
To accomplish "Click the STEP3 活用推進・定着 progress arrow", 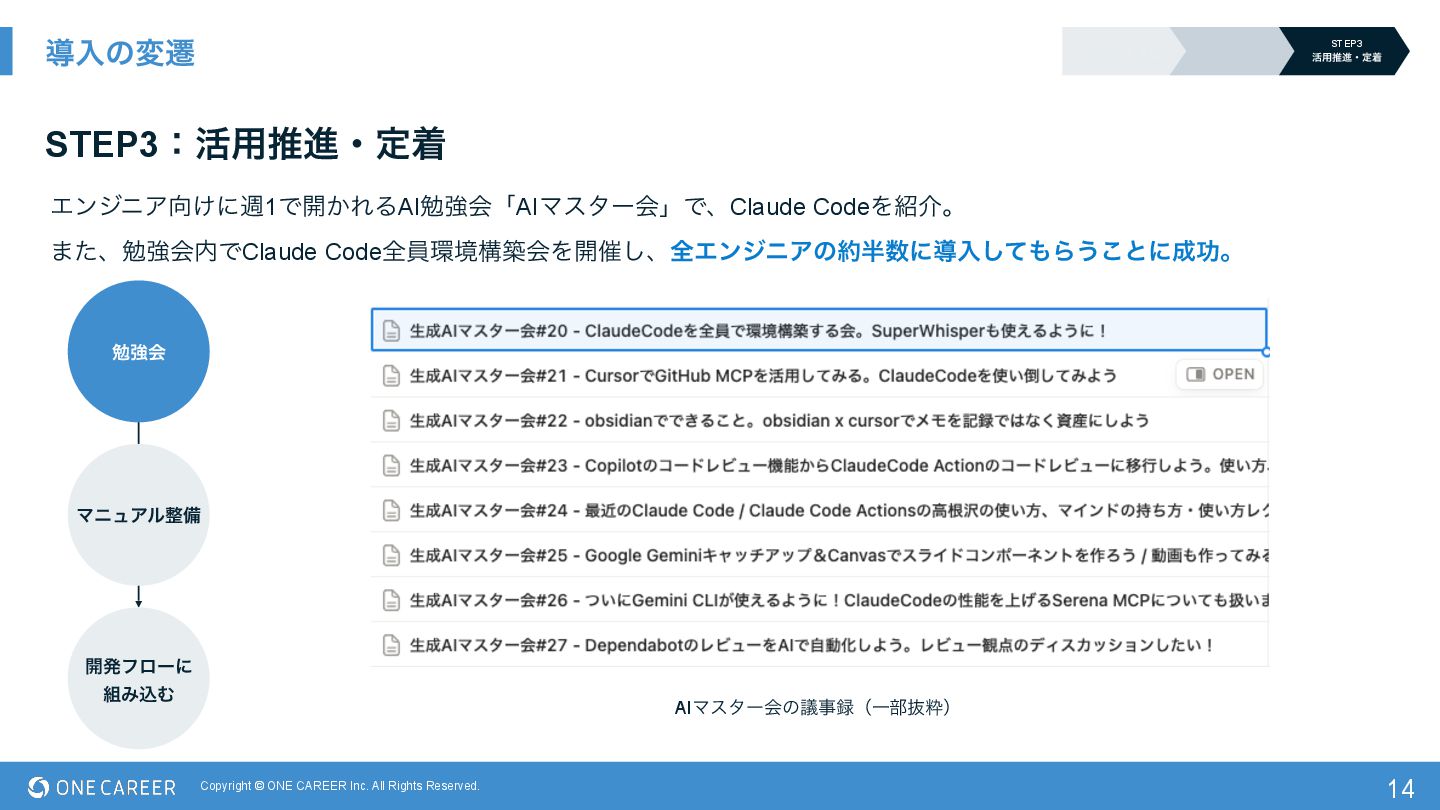I will [1346, 51].
